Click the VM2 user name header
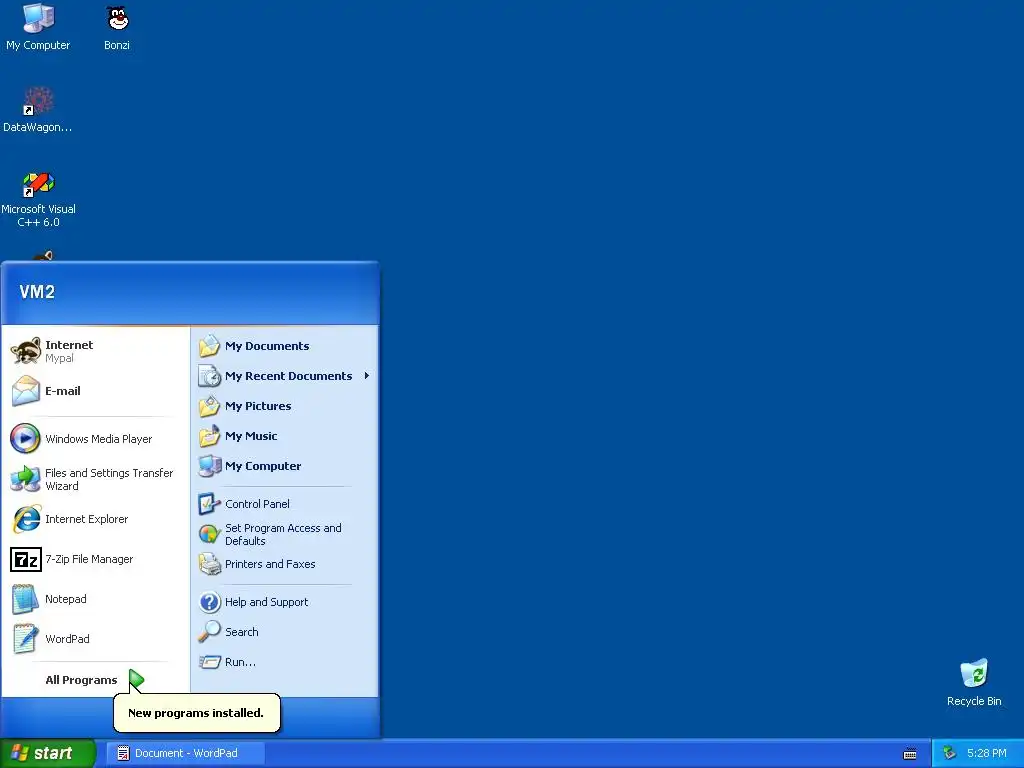 pos(37,292)
